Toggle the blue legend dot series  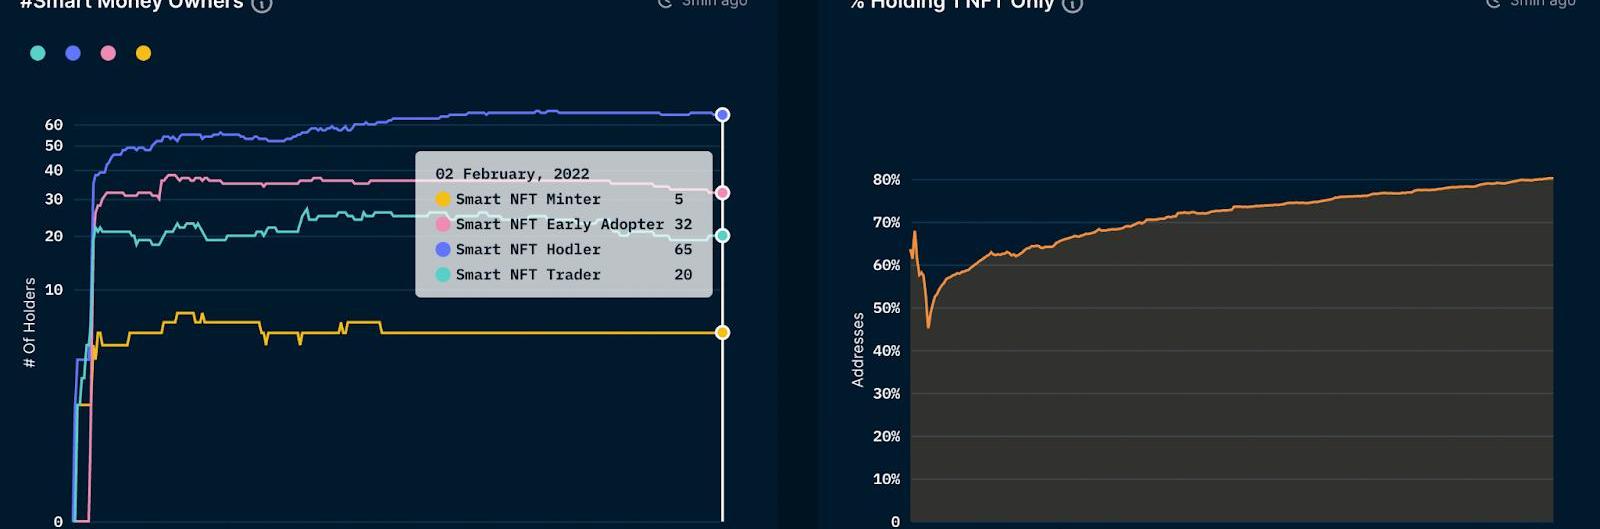(x=73, y=53)
